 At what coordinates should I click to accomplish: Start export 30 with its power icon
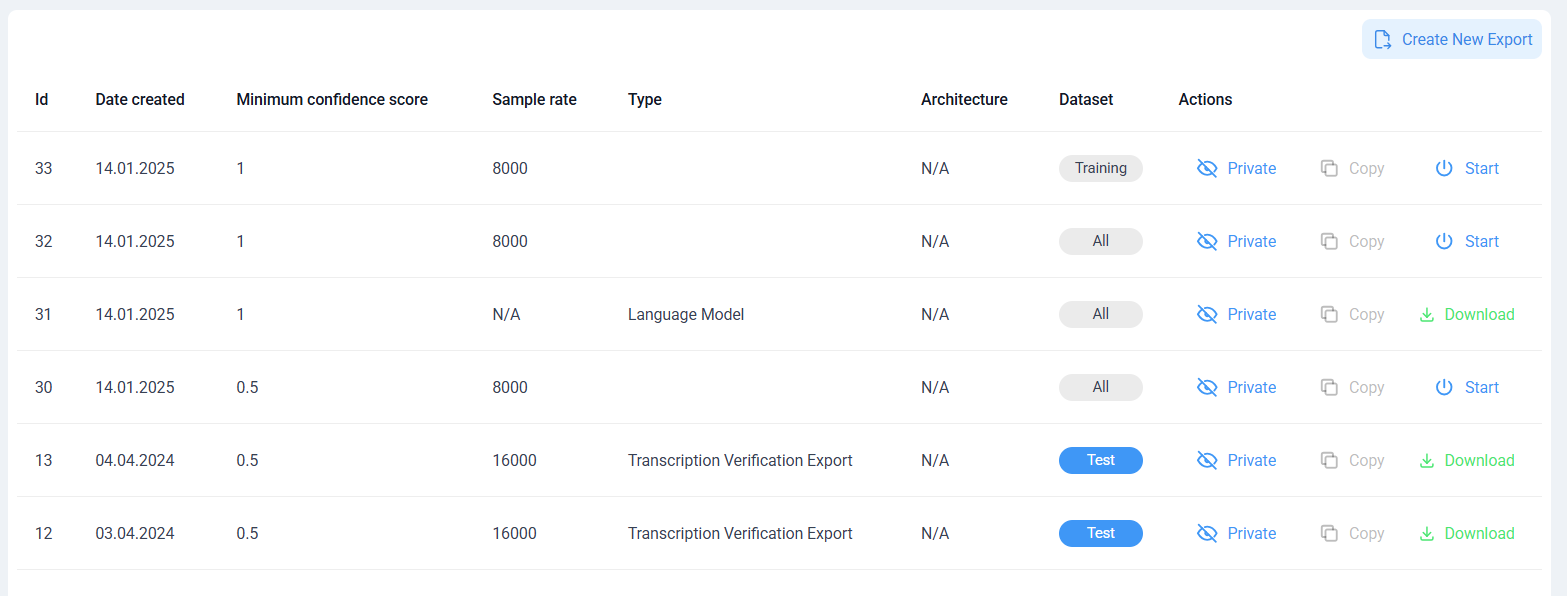(1443, 387)
